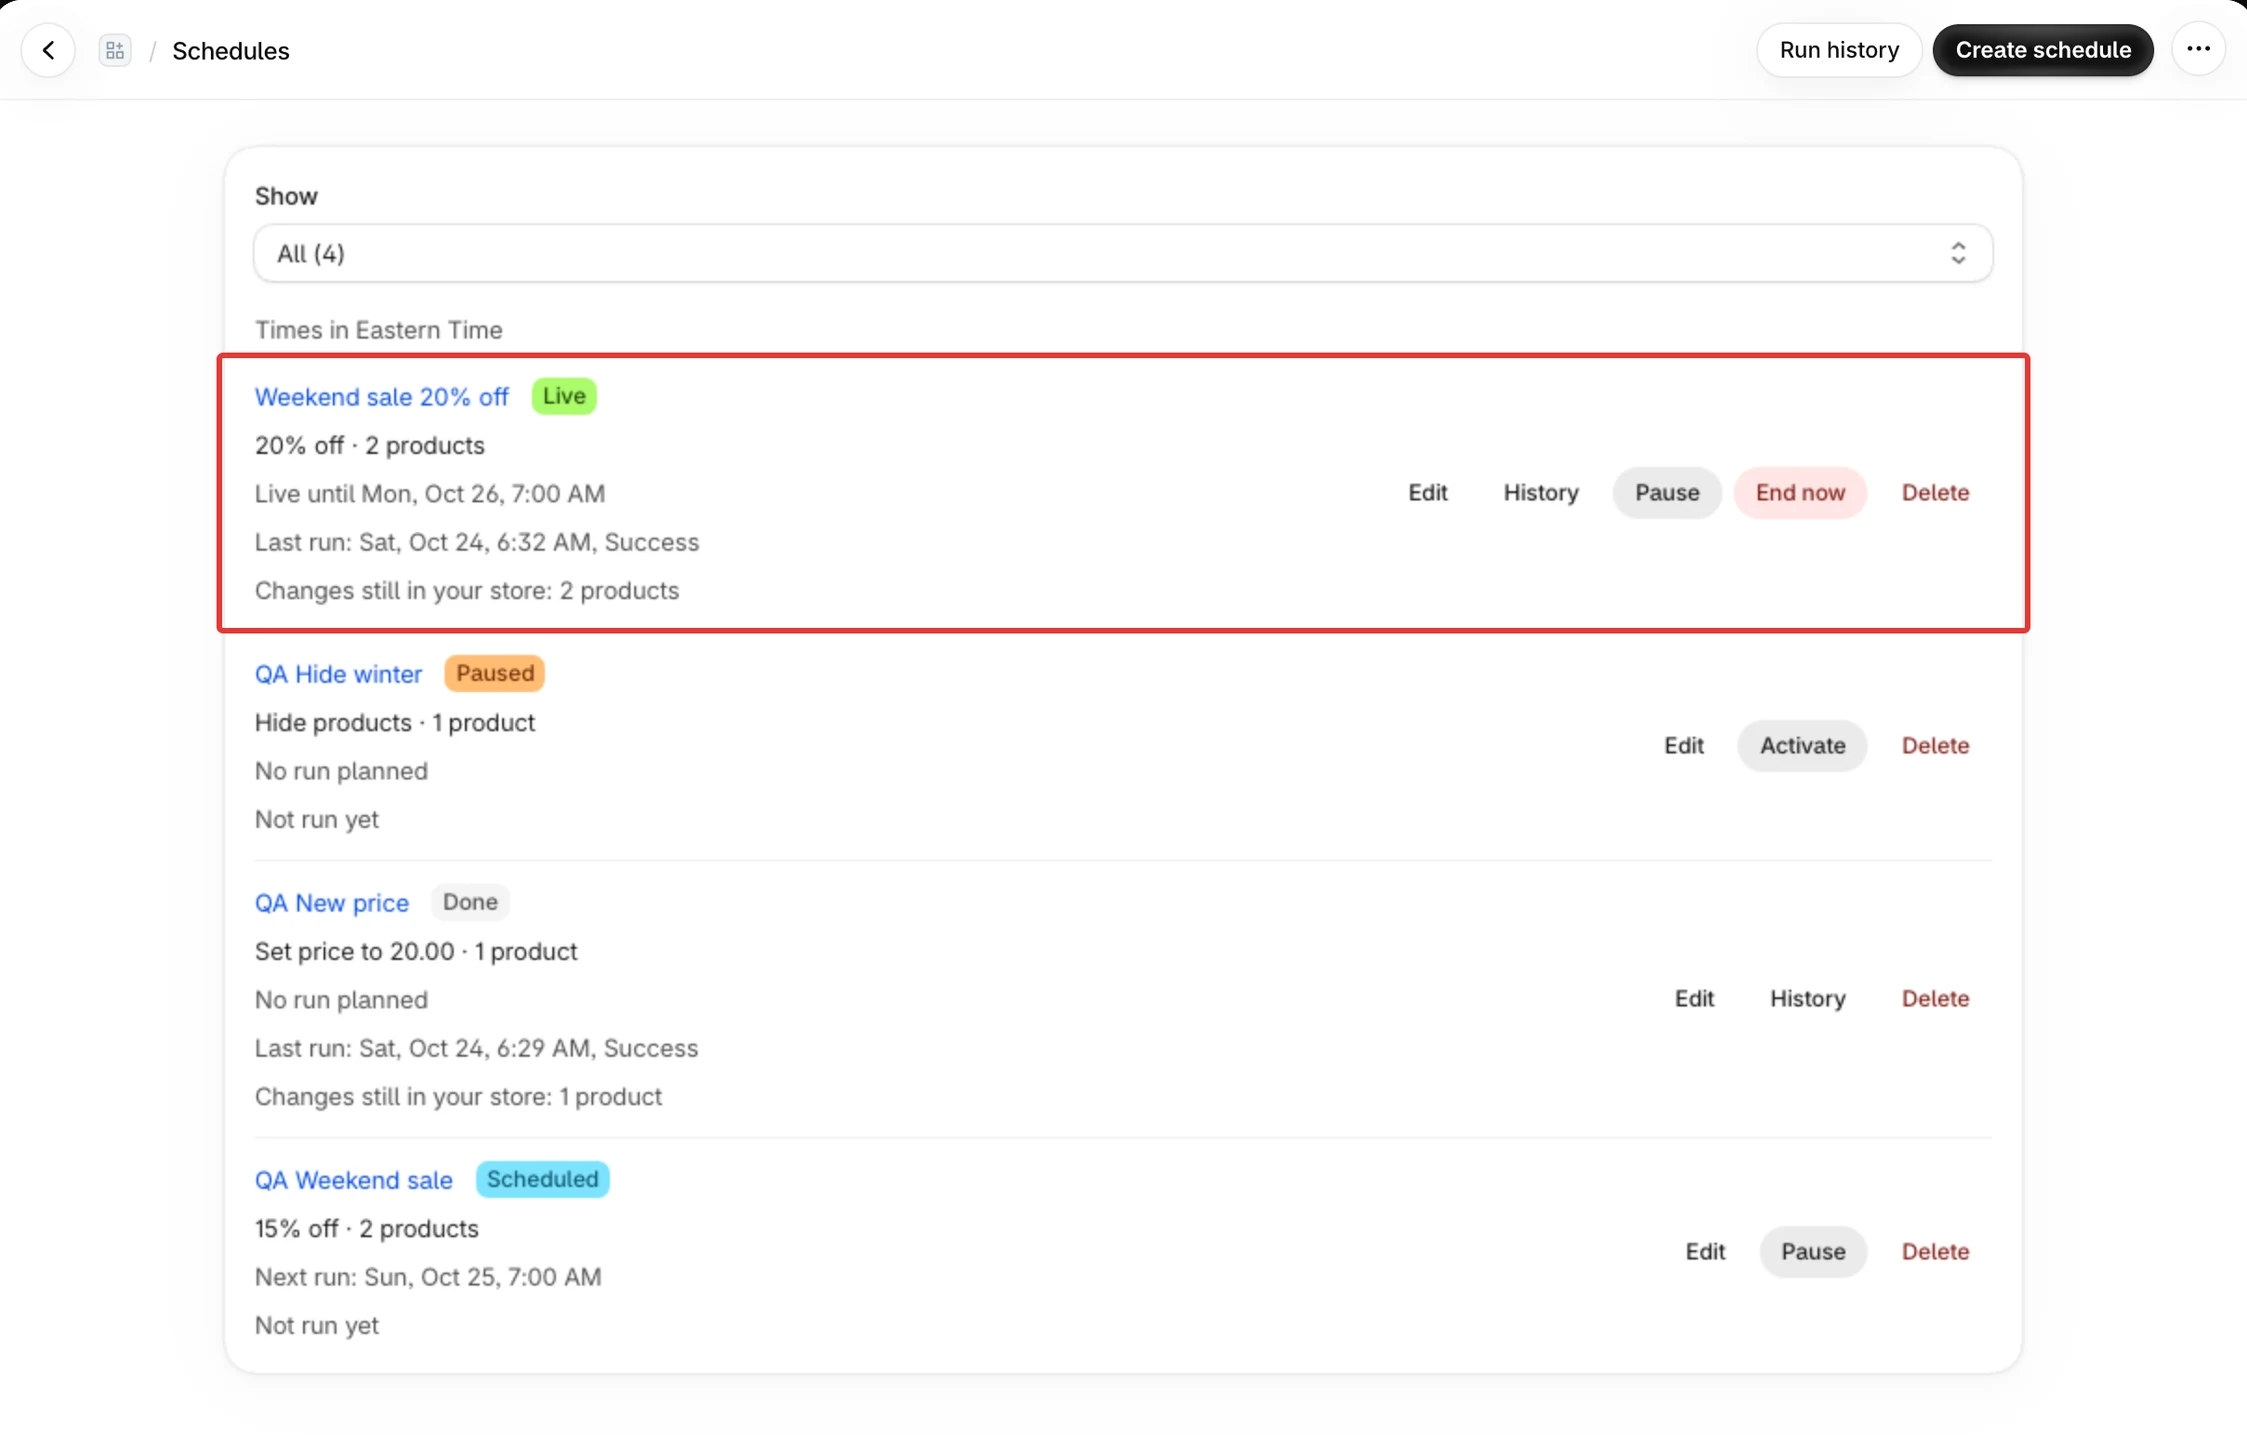
Task: Click 'Changes still in your store: 1 product'
Action: point(458,1097)
